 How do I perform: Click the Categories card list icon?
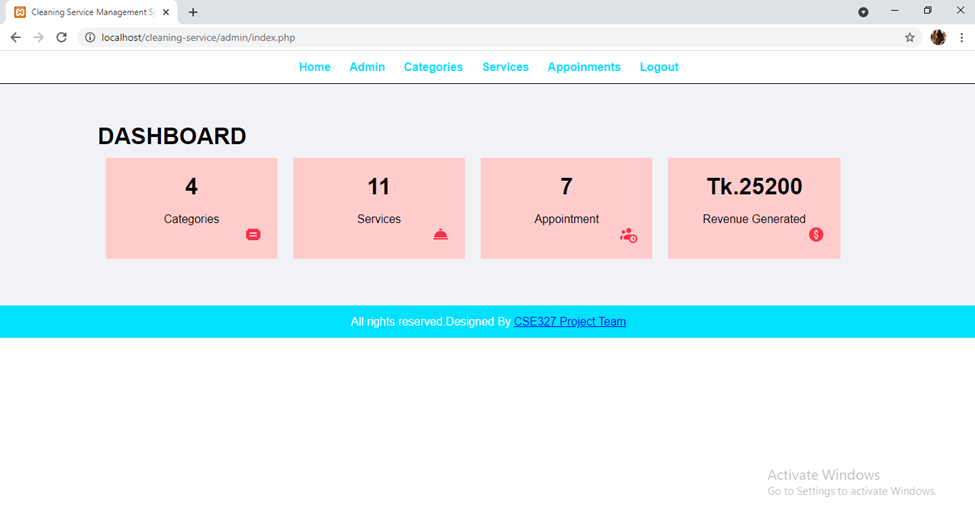click(x=253, y=235)
